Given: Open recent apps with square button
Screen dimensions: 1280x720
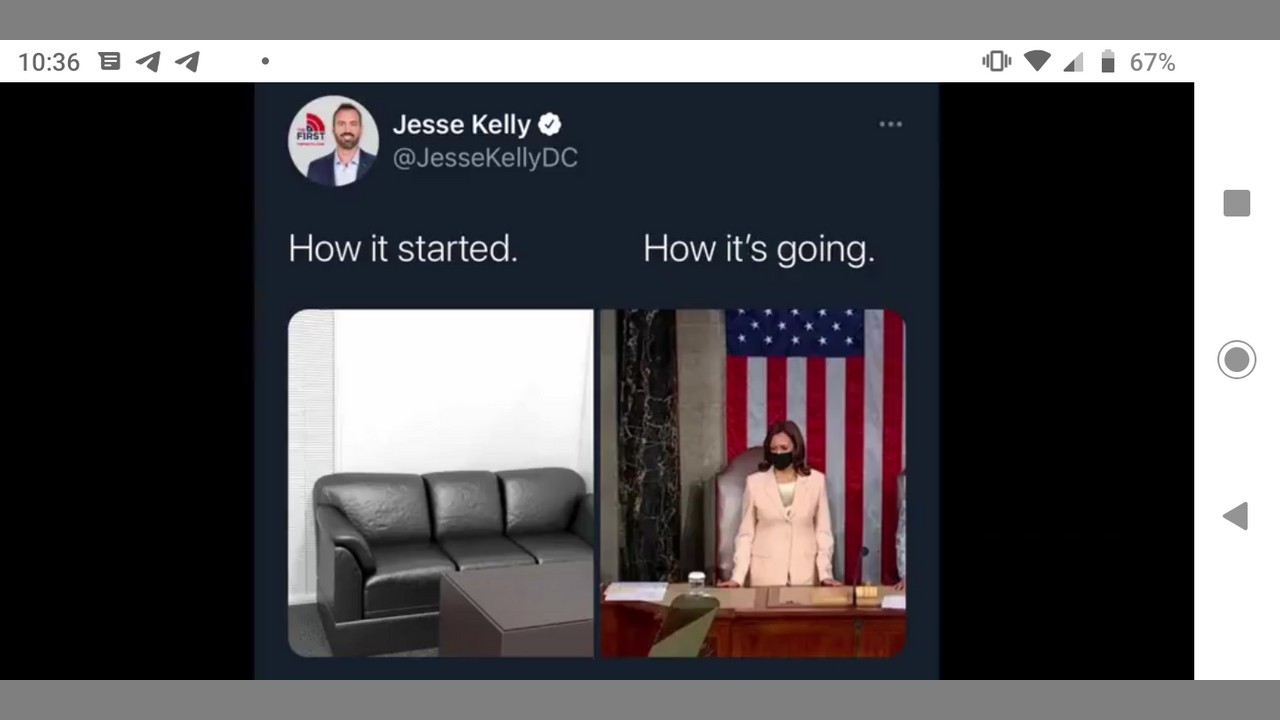Looking at the screenshot, I should (1237, 203).
